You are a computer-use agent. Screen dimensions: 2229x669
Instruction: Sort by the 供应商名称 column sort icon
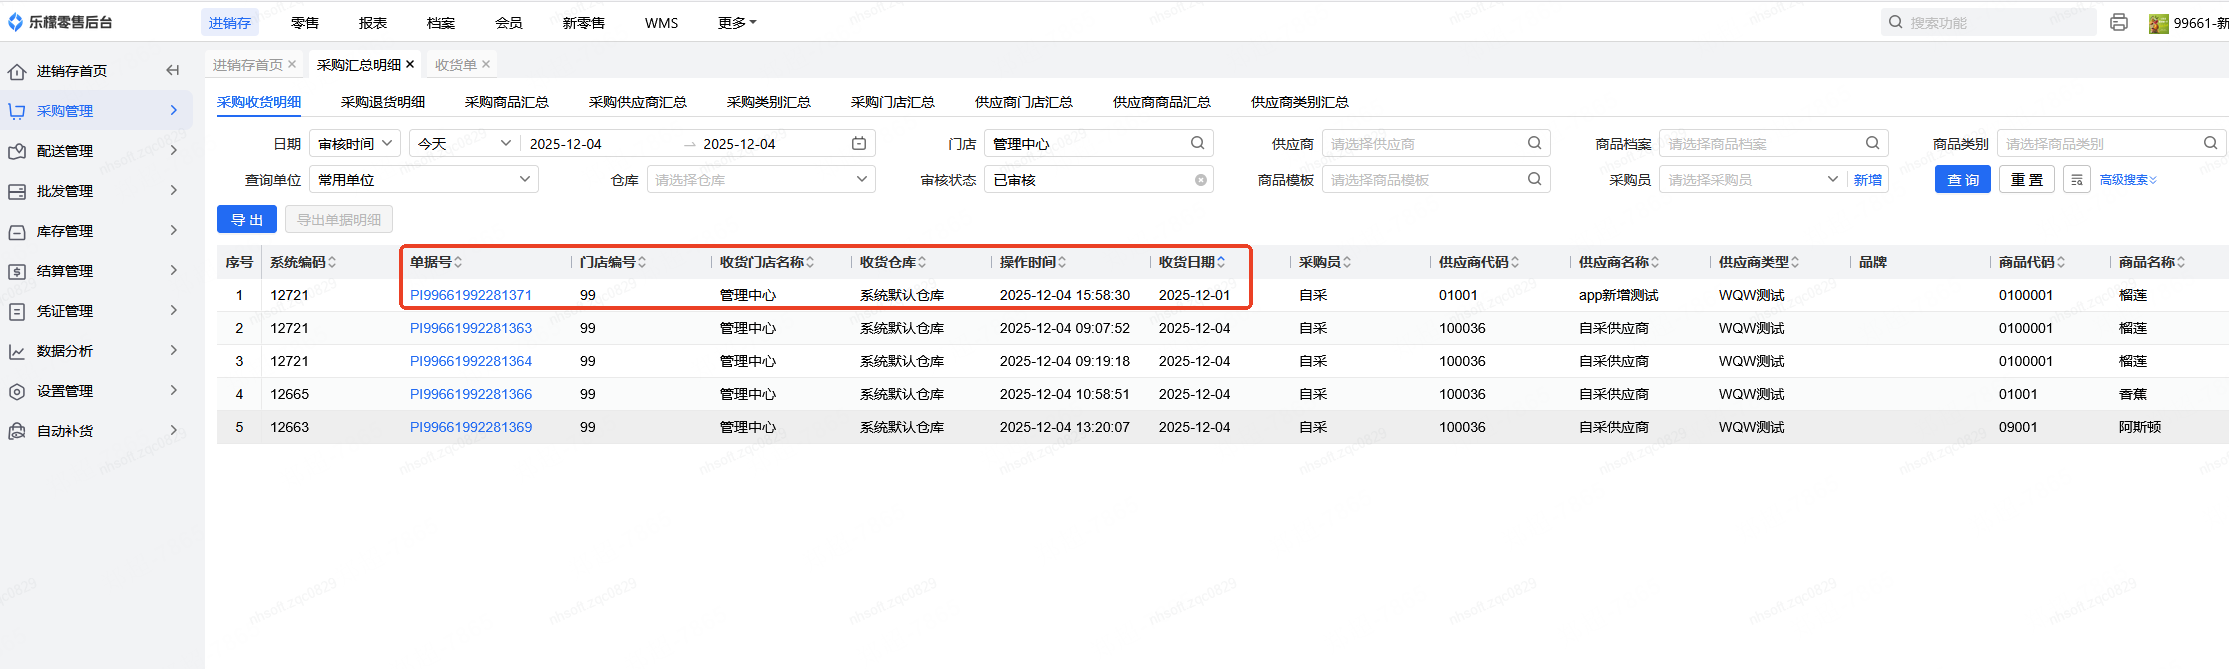coord(1655,262)
